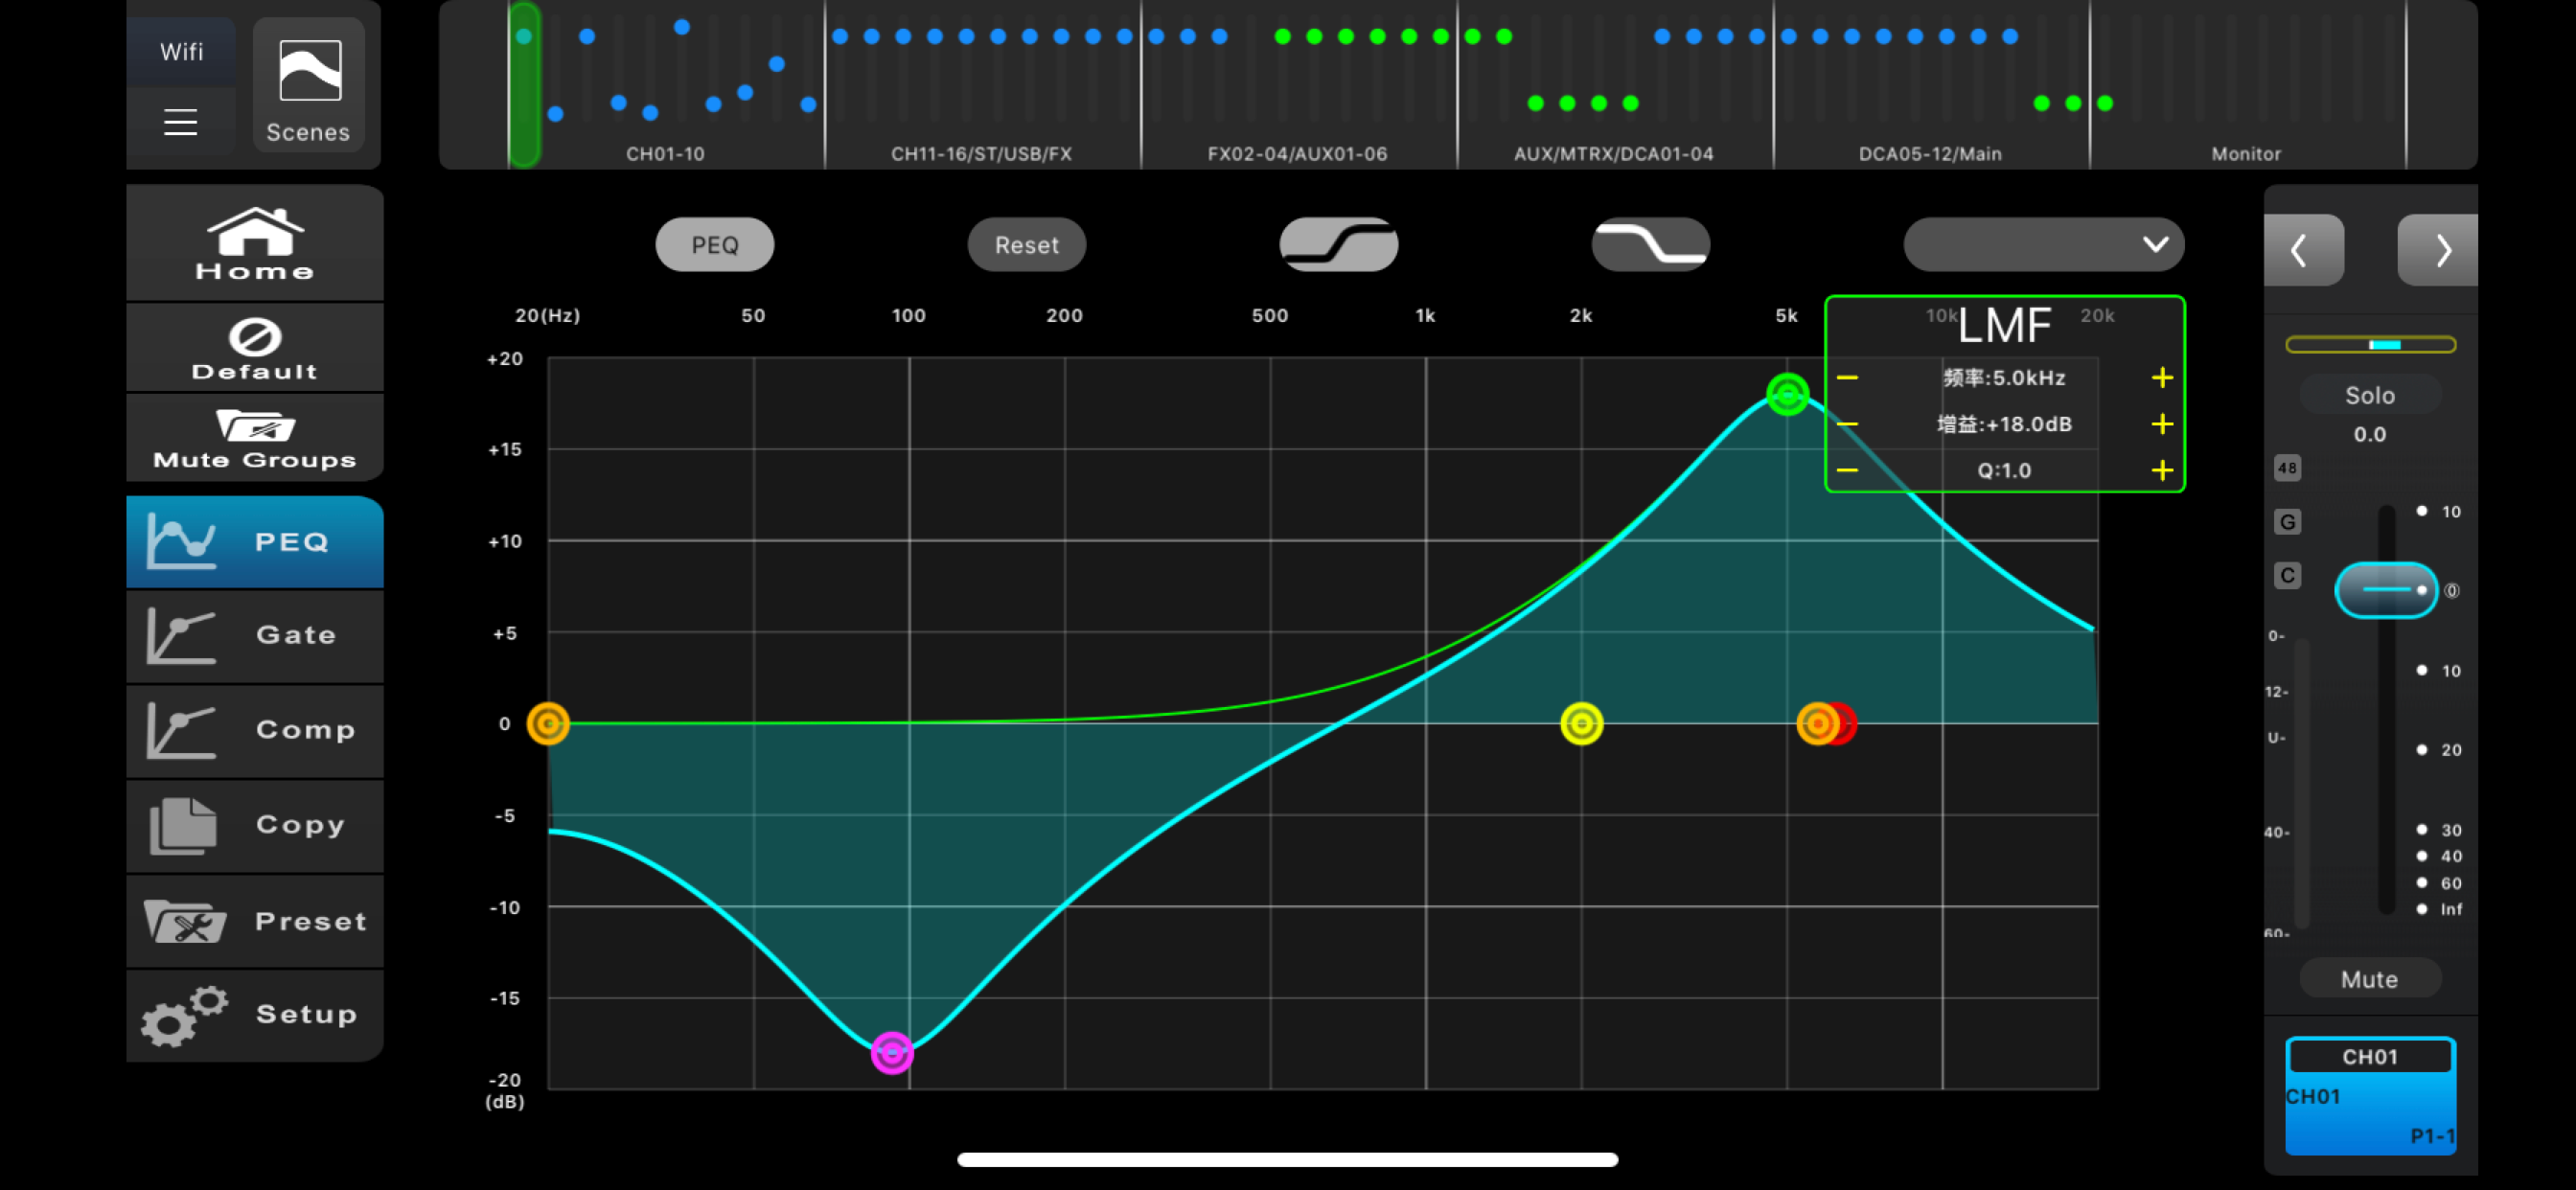Select the CH01 channel name box
The height and width of the screenshot is (1190, 2576).
[2370, 1057]
